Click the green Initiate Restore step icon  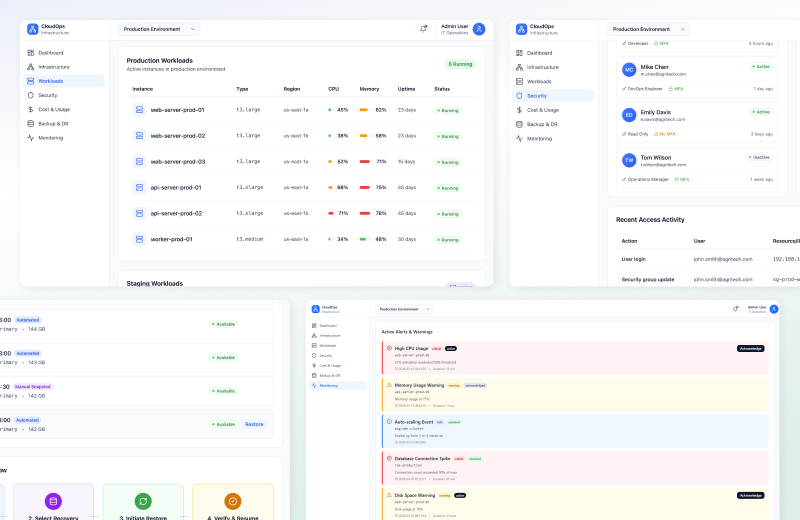(143, 501)
